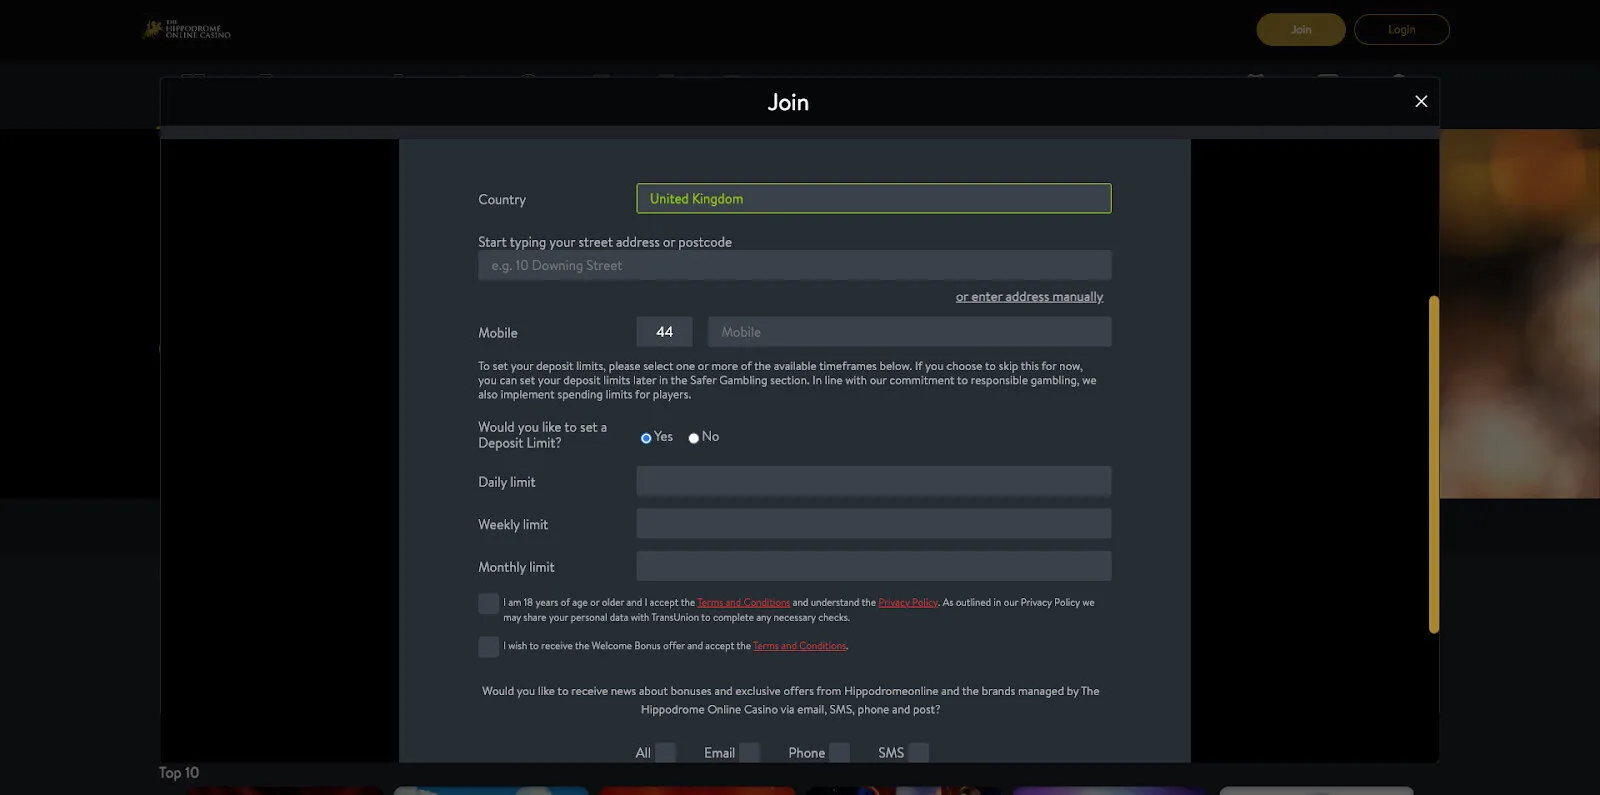Tick the All marketing checkbox
1600x795 pixels.
[665, 753]
